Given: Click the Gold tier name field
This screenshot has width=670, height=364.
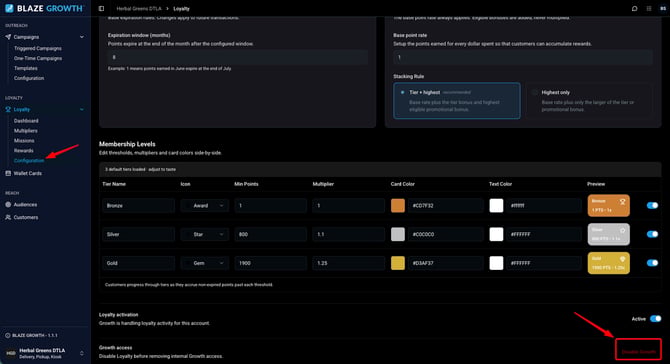Looking at the screenshot, I should tap(138, 263).
